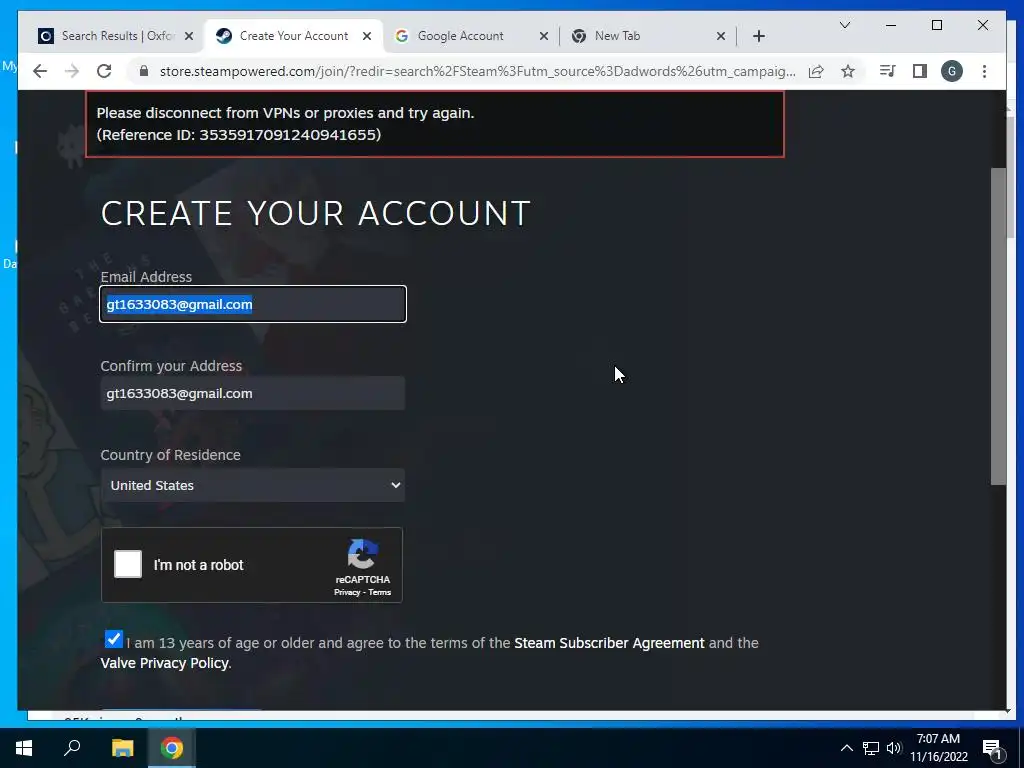This screenshot has width=1024, height=768.
Task: Open Steam Subscriber Agreement link
Action: (609, 643)
